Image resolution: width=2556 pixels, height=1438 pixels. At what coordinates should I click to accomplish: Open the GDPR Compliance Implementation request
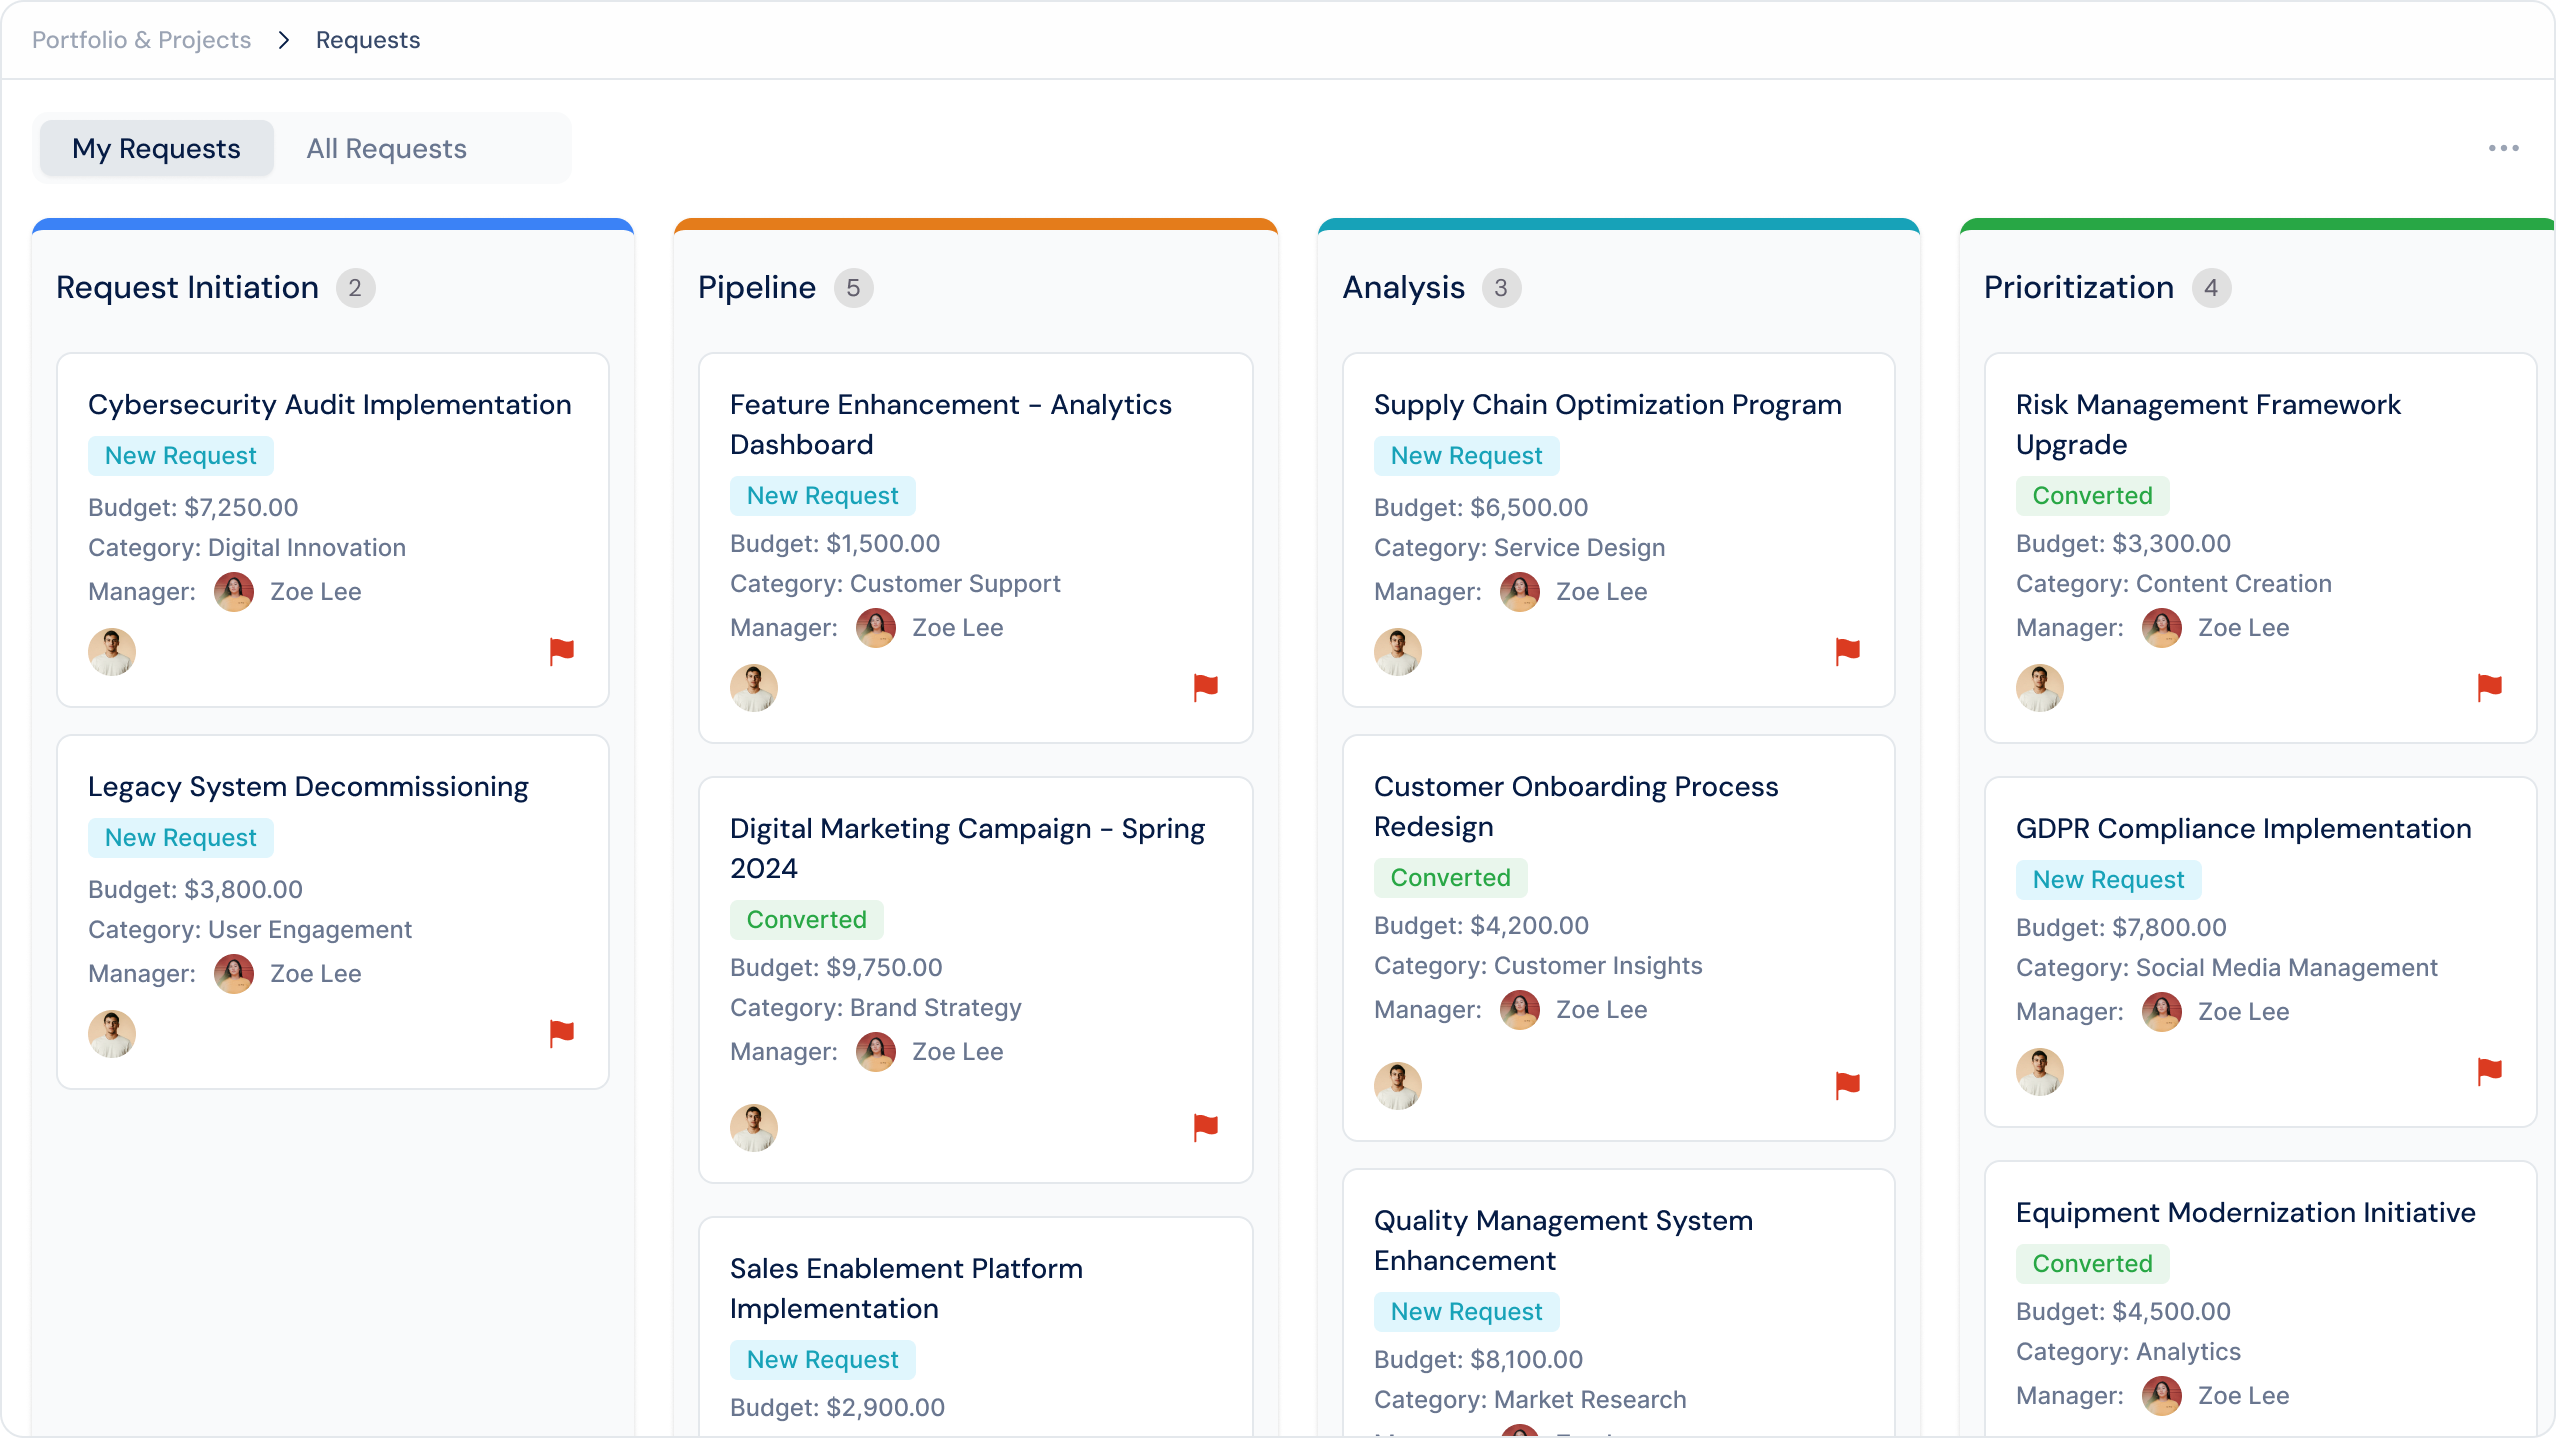coord(2244,828)
